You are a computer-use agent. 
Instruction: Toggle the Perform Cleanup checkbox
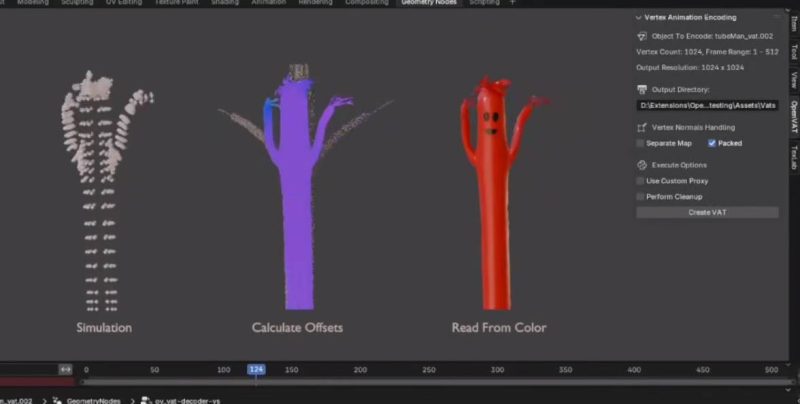[640, 197]
